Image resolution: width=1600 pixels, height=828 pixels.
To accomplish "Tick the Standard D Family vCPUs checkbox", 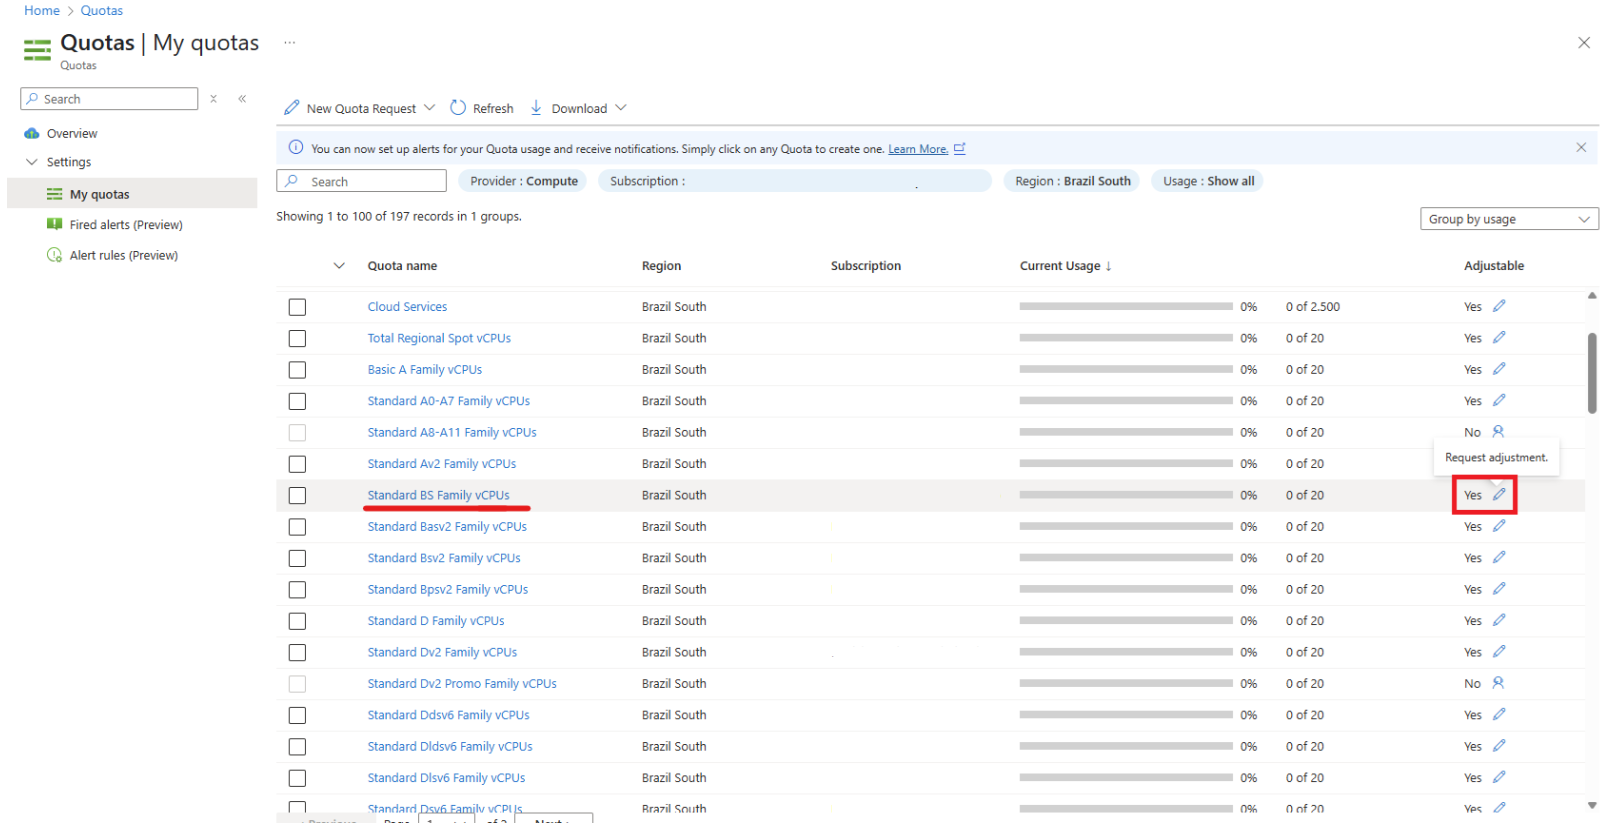I will pos(297,621).
